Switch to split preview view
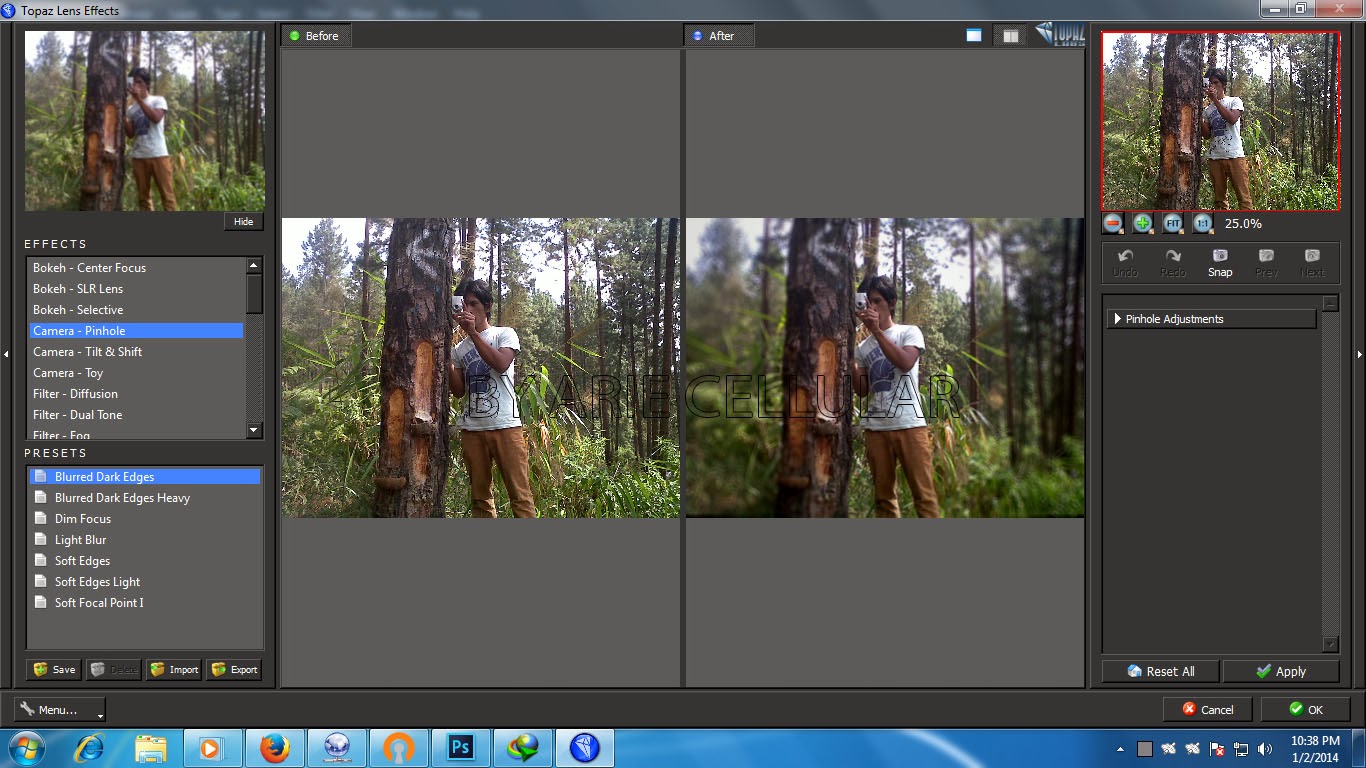 1011,35
